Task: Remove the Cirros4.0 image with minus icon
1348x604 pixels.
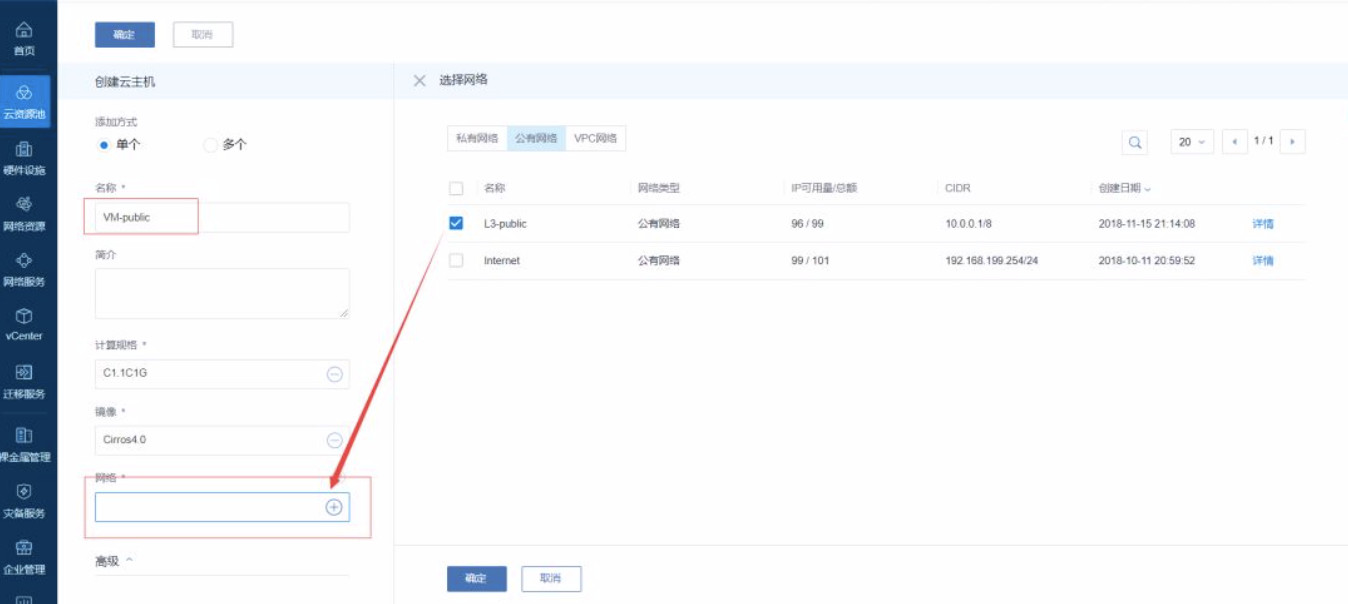Action: point(335,440)
